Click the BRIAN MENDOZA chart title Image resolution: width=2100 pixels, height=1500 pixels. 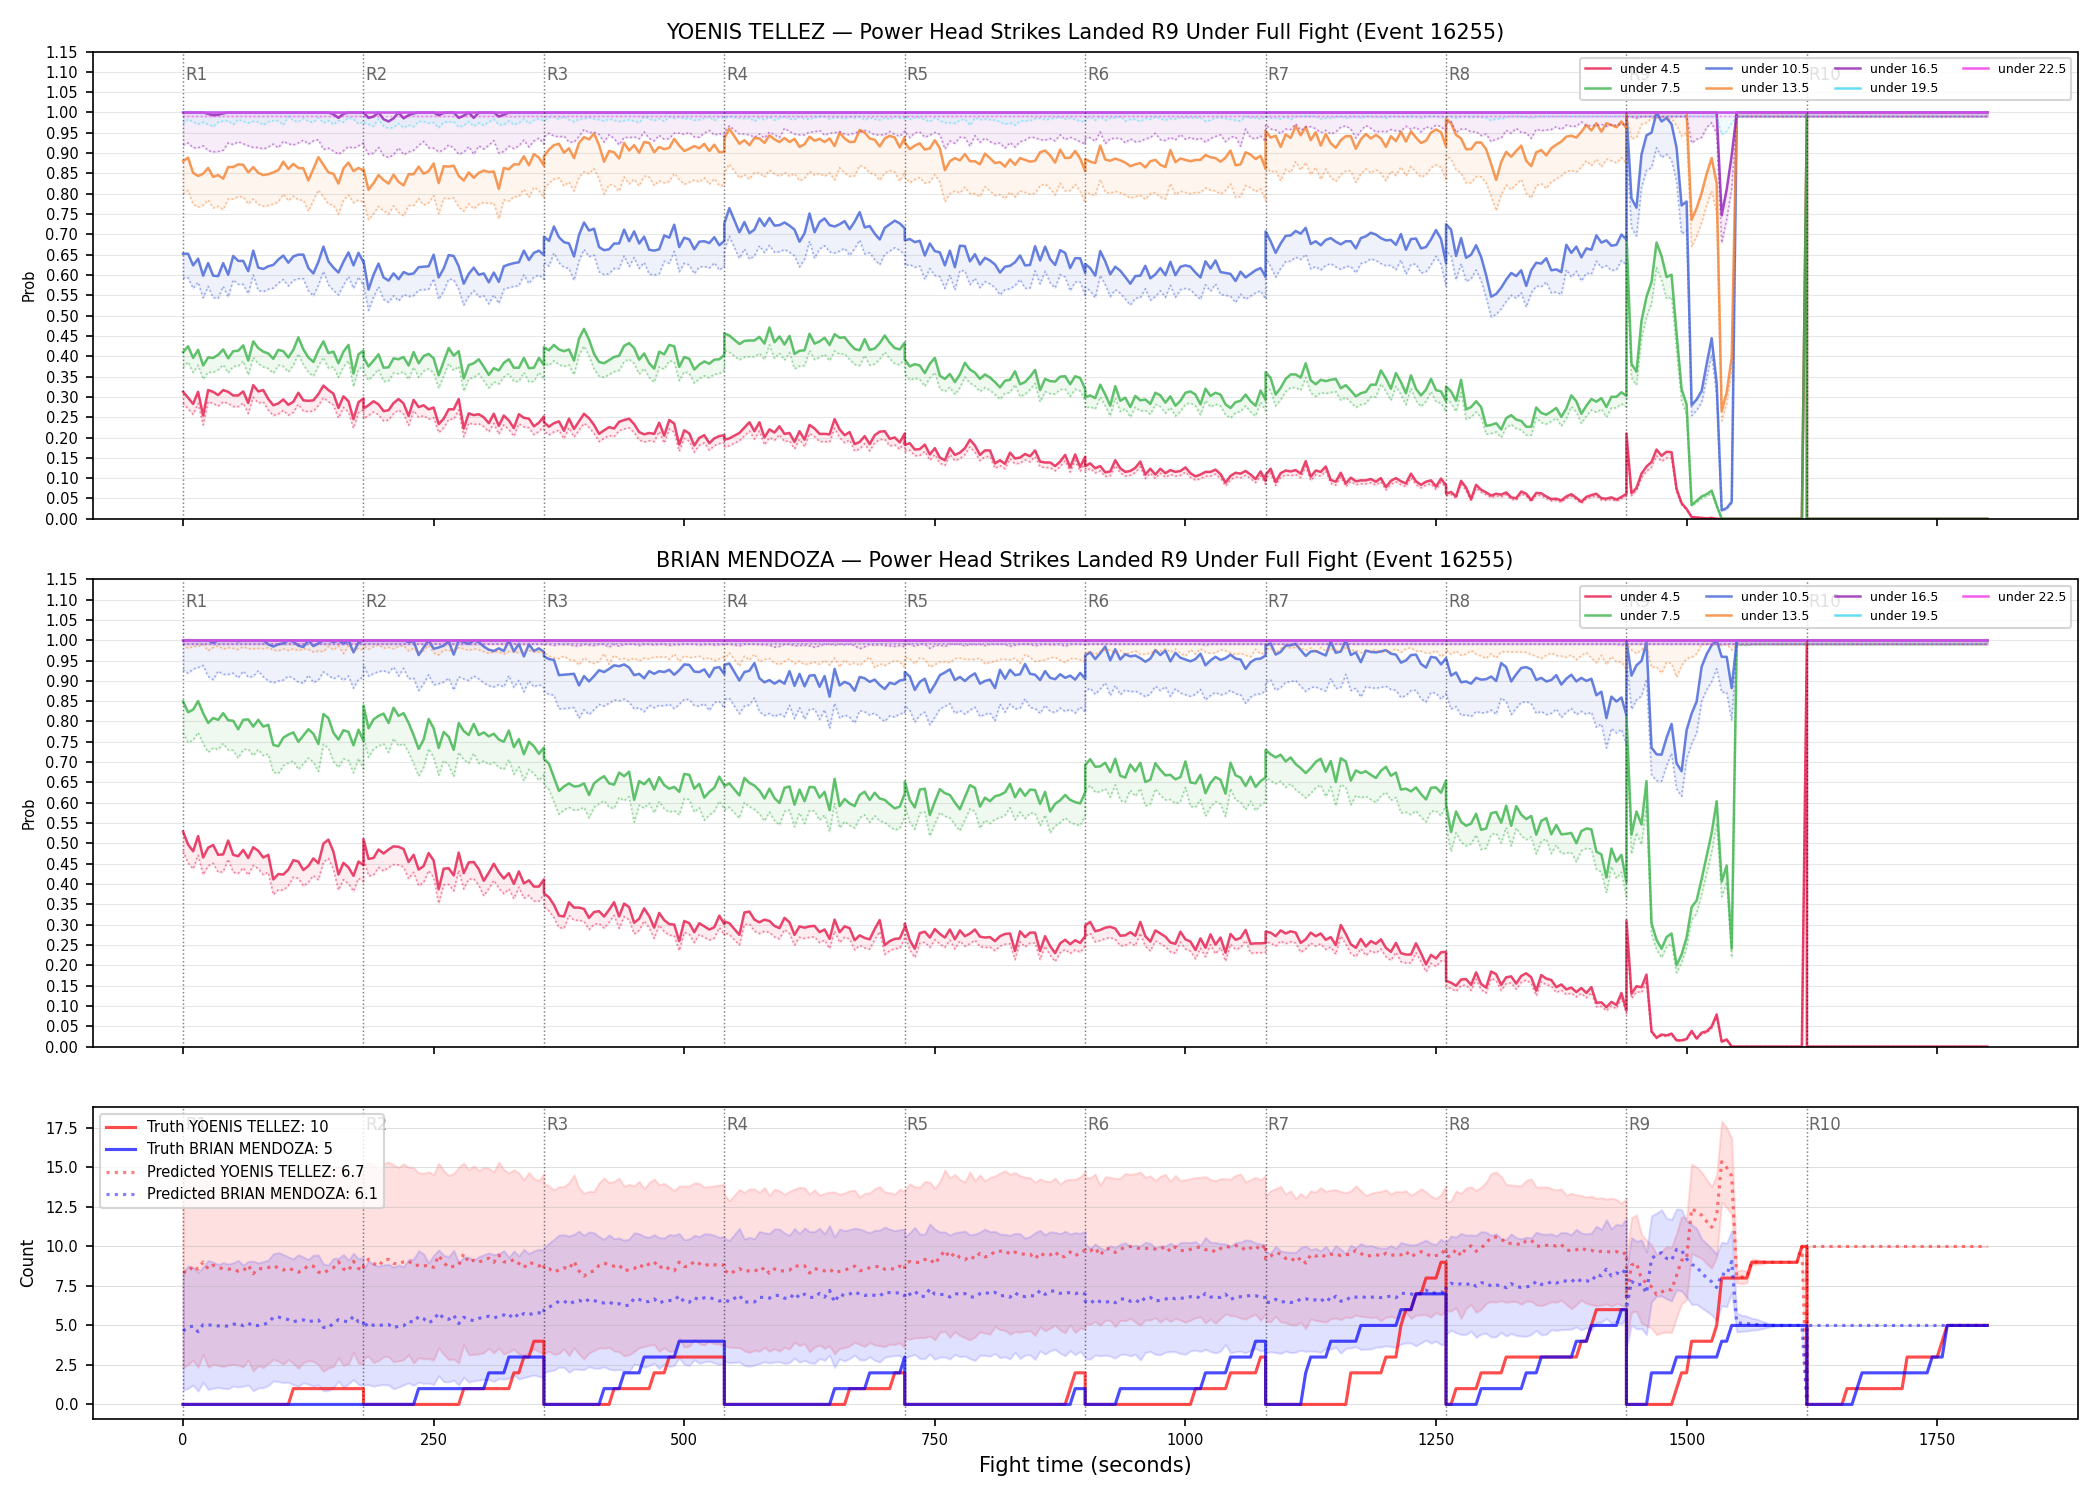click(1085, 560)
